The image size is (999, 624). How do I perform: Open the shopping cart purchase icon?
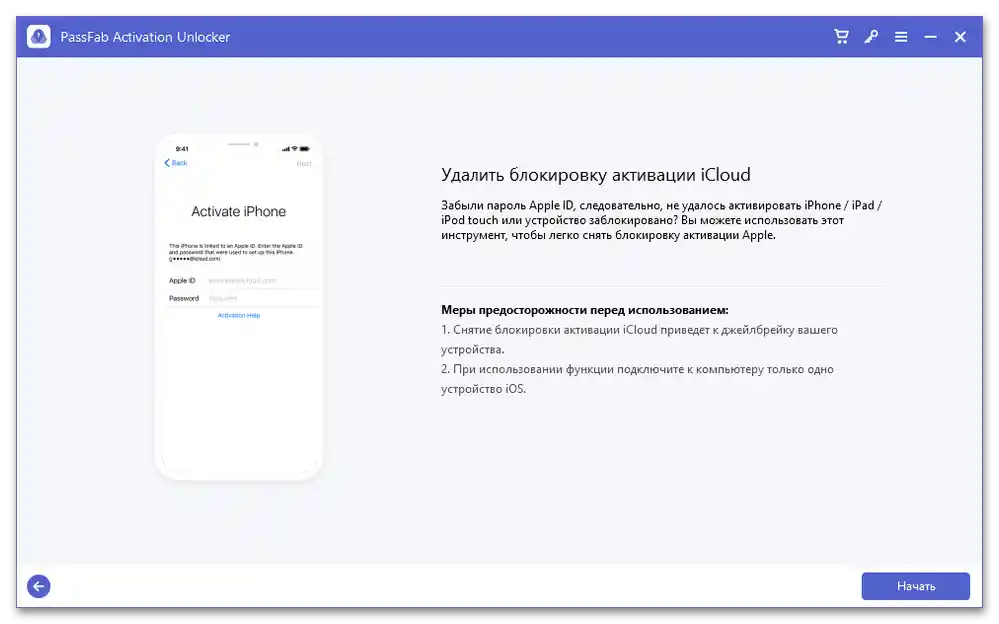click(841, 37)
